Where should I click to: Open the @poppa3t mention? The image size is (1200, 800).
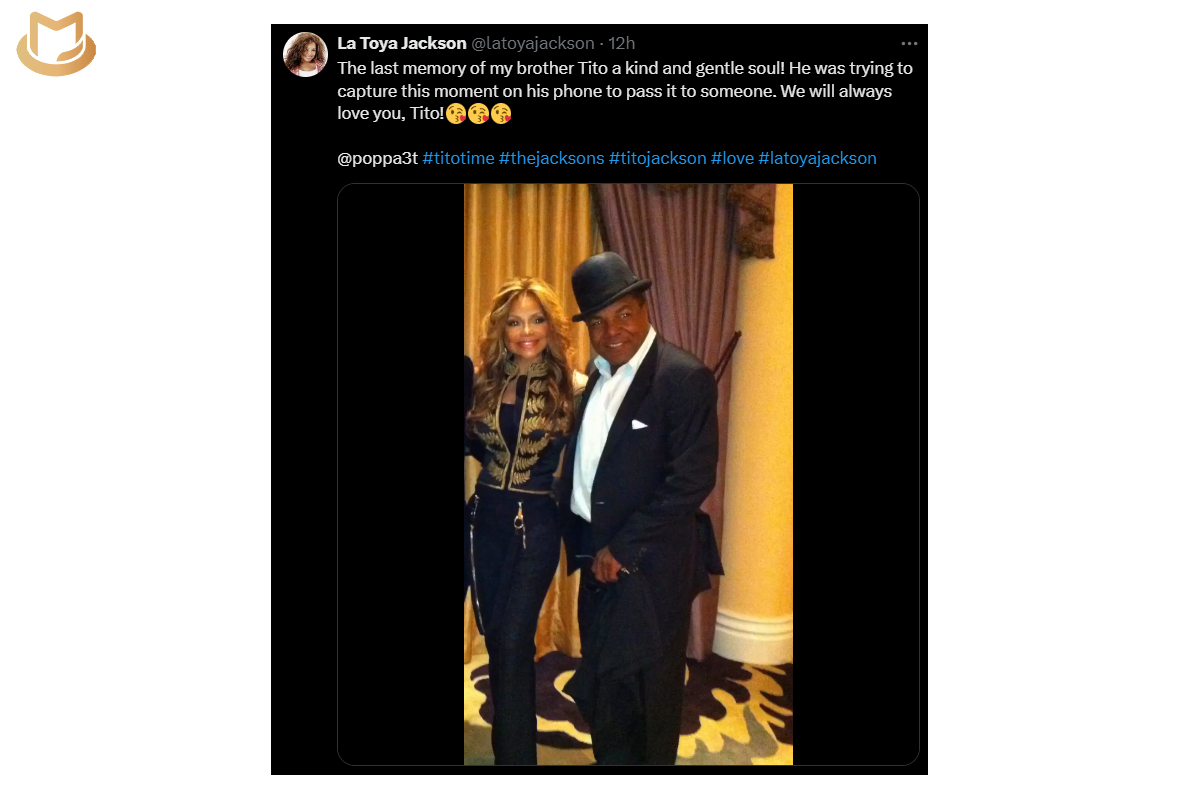coord(377,158)
